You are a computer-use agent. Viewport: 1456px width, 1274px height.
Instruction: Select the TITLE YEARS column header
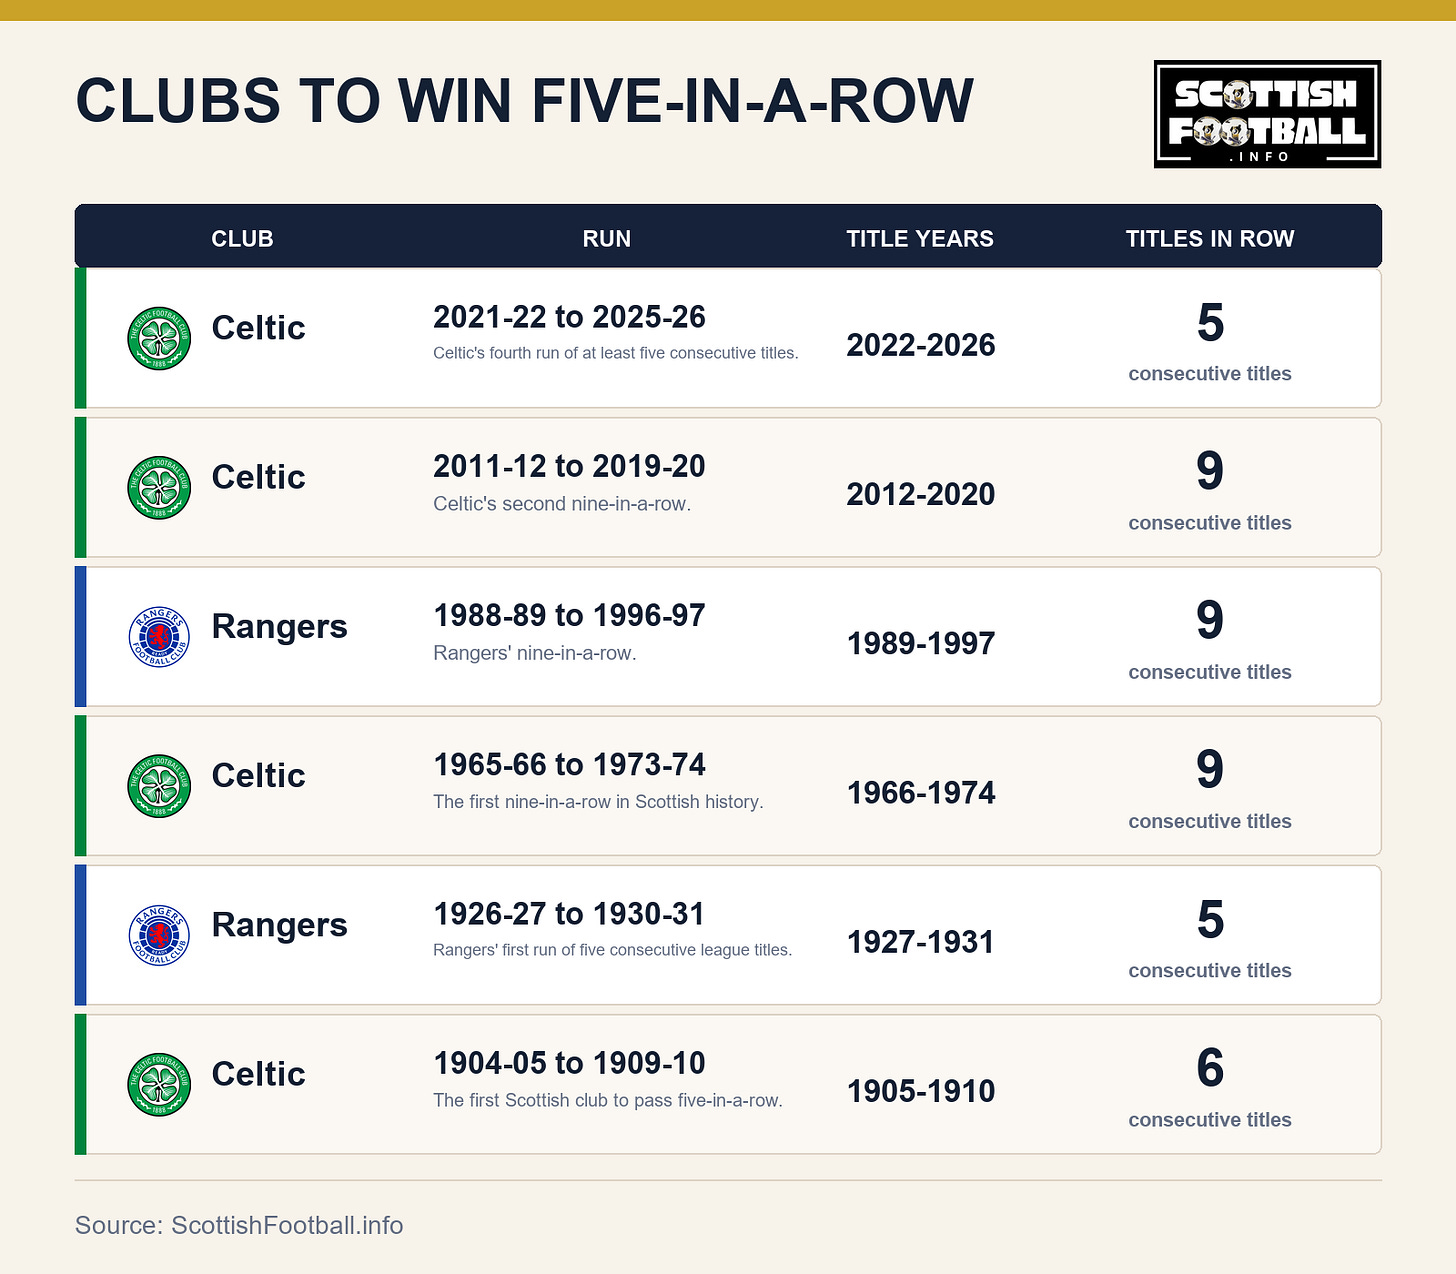920,239
